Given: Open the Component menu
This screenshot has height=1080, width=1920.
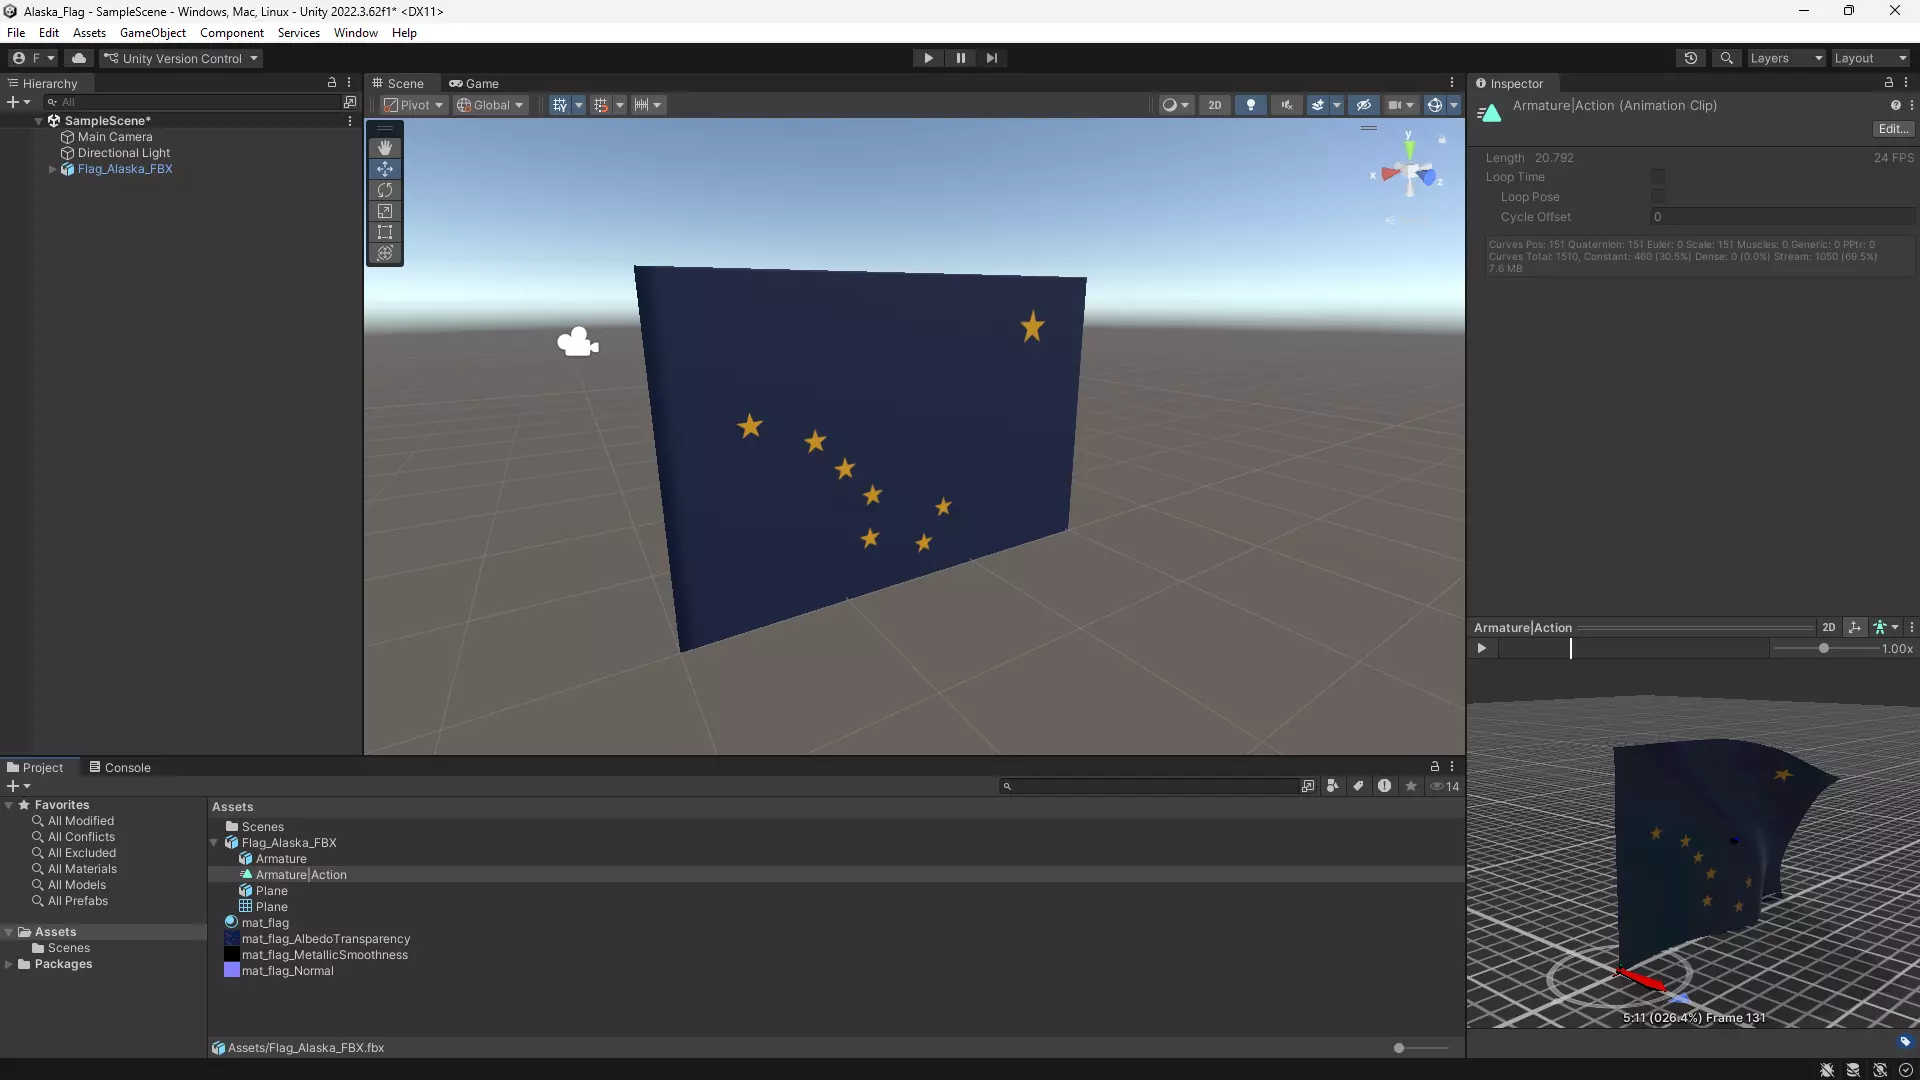Looking at the screenshot, I should tap(232, 33).
